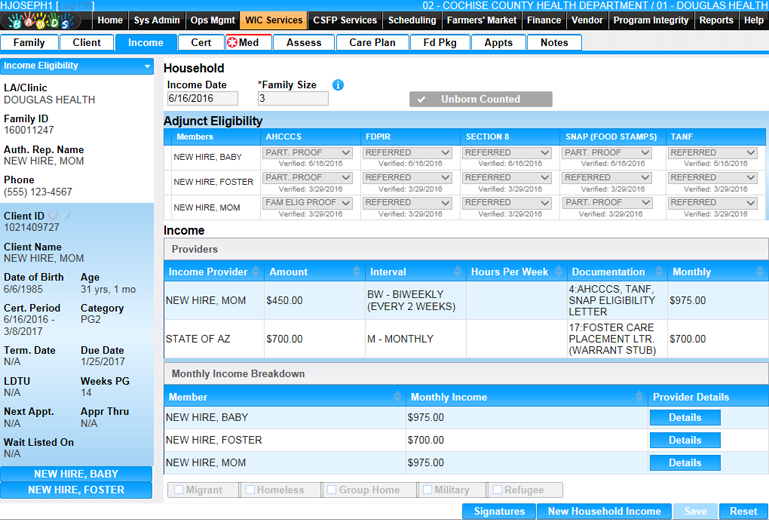Click sort arrows on Hours Per Week
The image size is (769, 520).
[560, 272]
